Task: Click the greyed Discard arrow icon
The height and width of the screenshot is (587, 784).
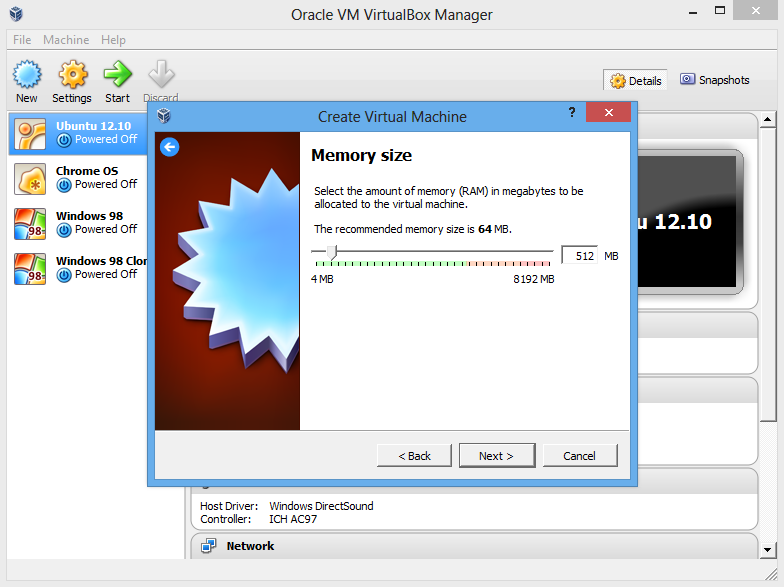Action: pyautogui.click(x=161, y=74)
